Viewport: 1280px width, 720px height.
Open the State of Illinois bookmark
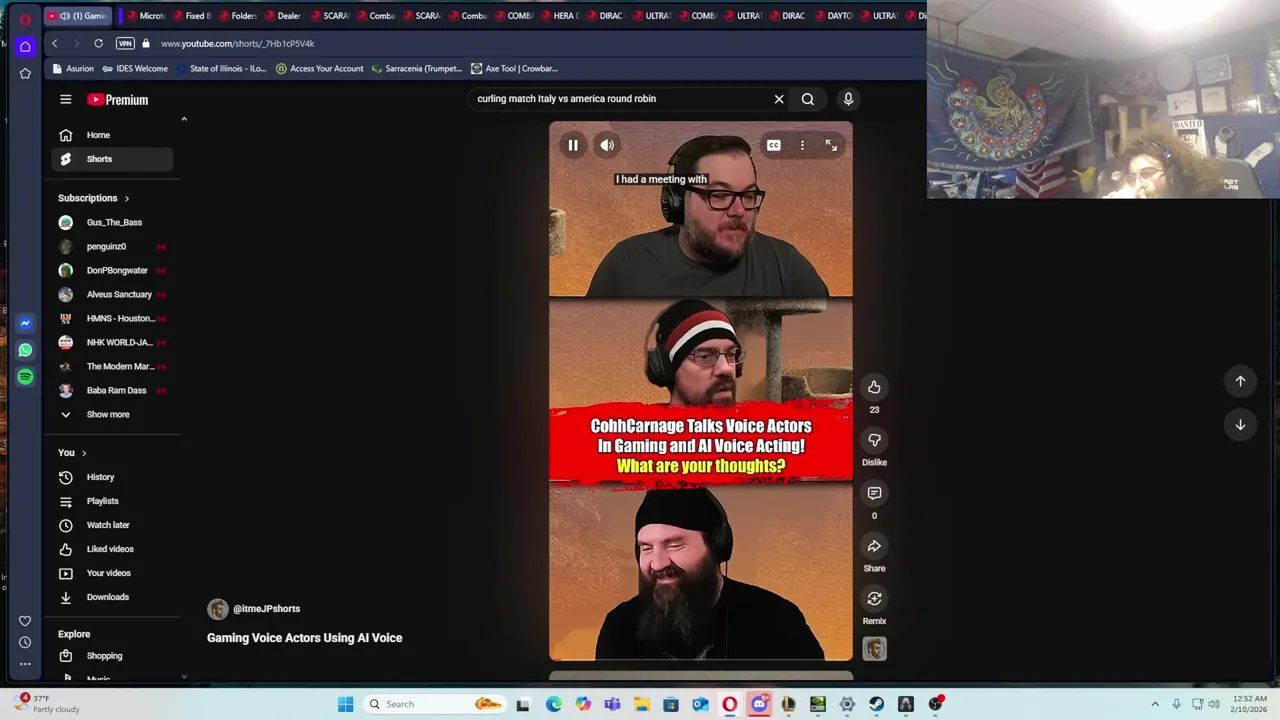coord(221,69)
